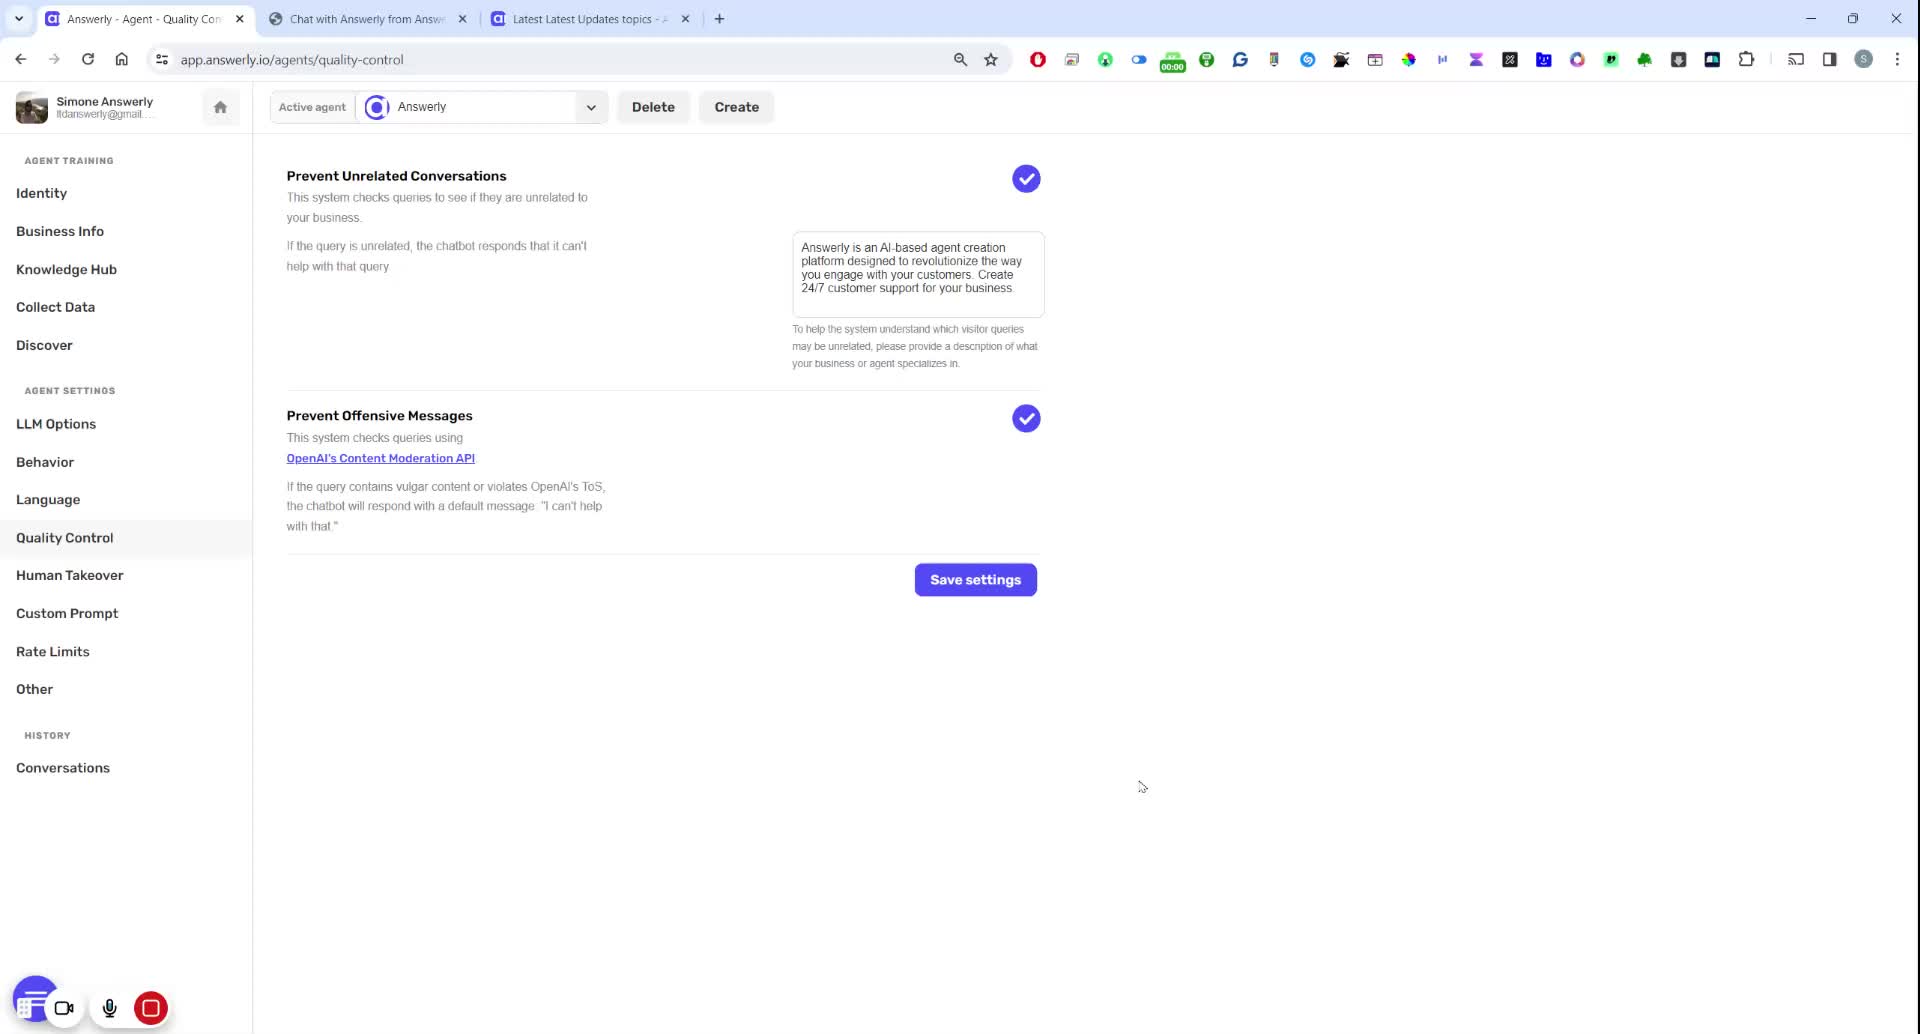Click the cast media icon
This screenshot has height=1034, width=1920.
pos(1796,60)
